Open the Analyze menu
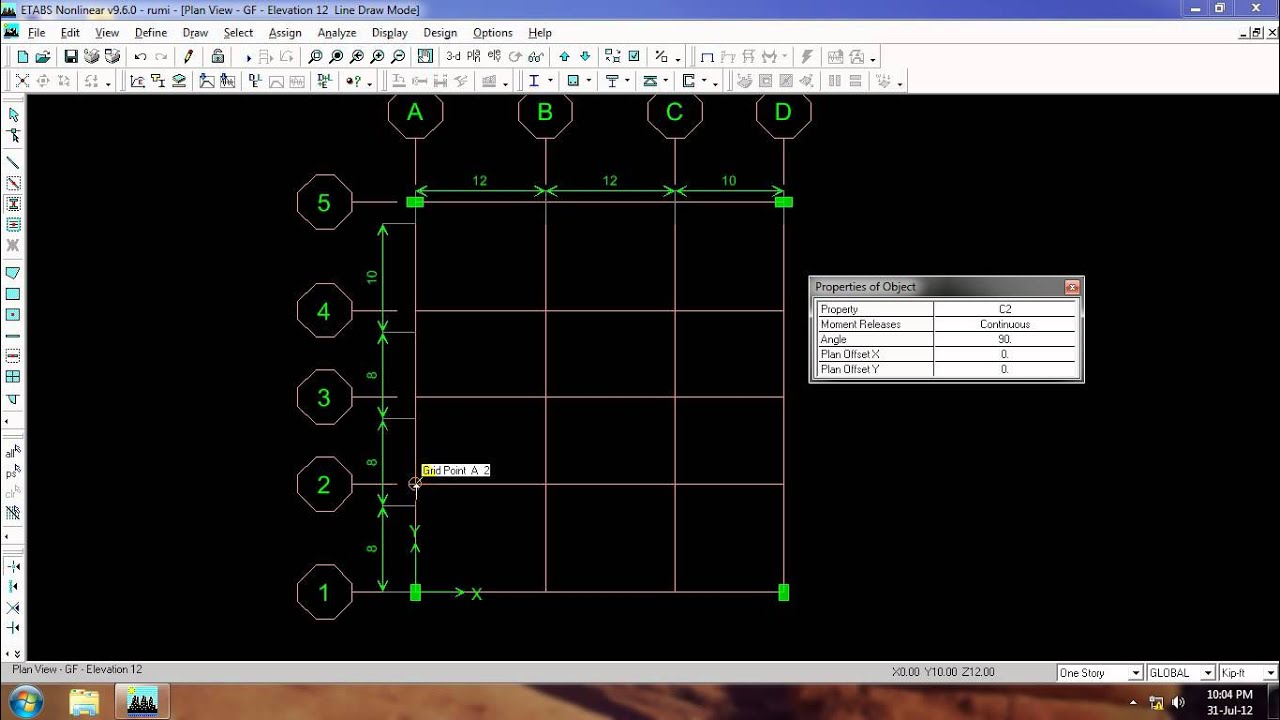This screenshot has width=1280, height=720. click(337, 33)
